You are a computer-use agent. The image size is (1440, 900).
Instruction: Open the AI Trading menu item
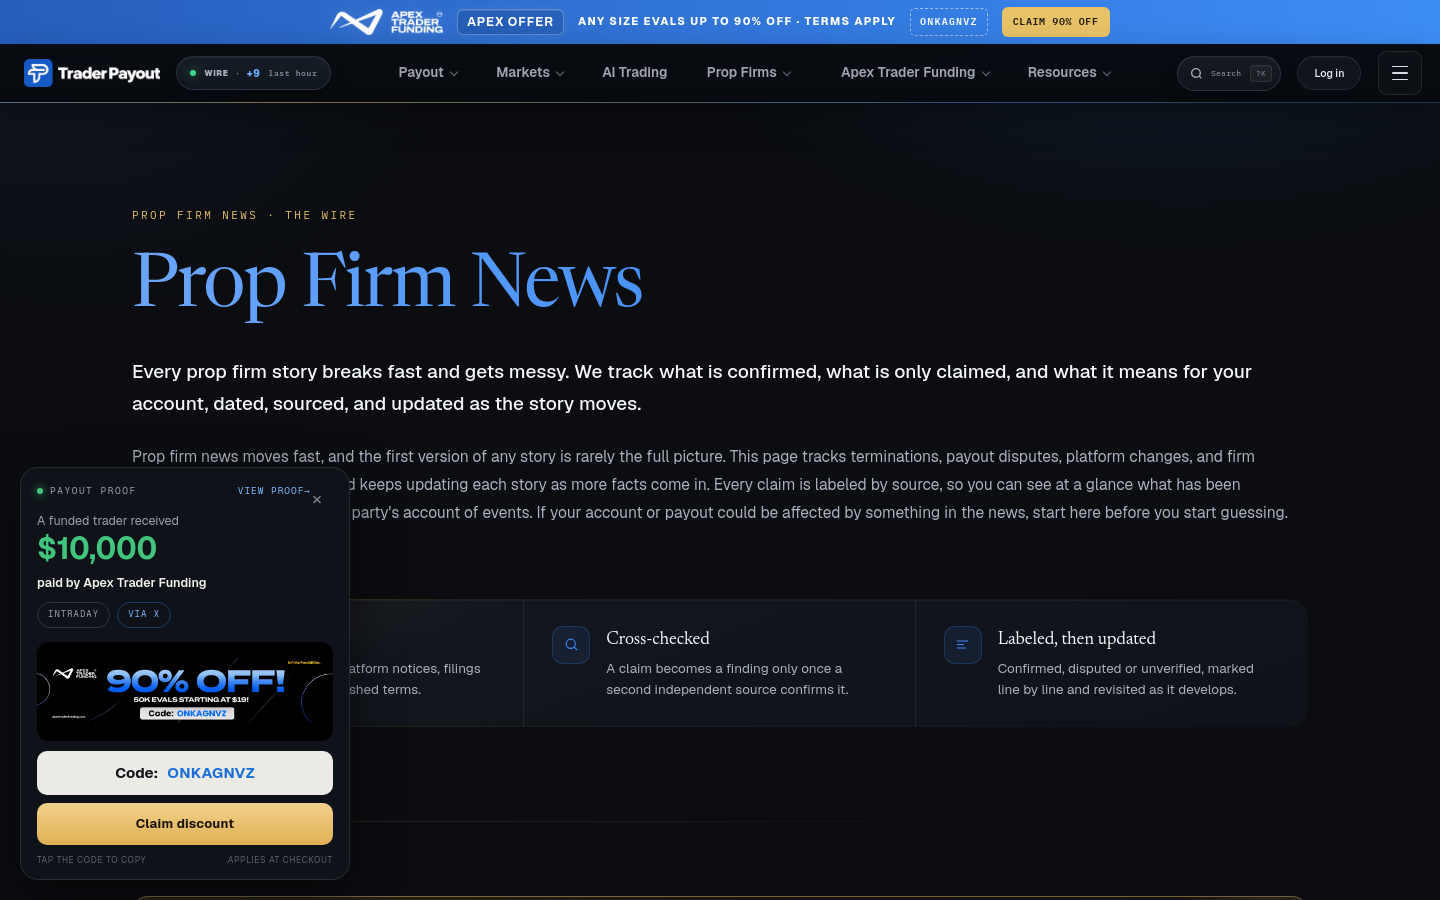coord(635,73)
